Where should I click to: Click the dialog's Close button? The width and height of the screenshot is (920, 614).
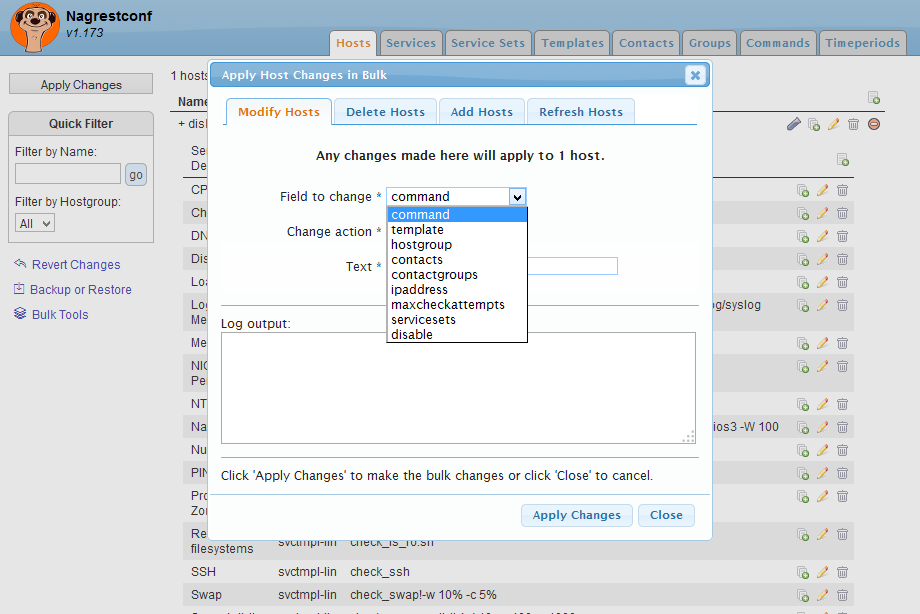point(666,515)
